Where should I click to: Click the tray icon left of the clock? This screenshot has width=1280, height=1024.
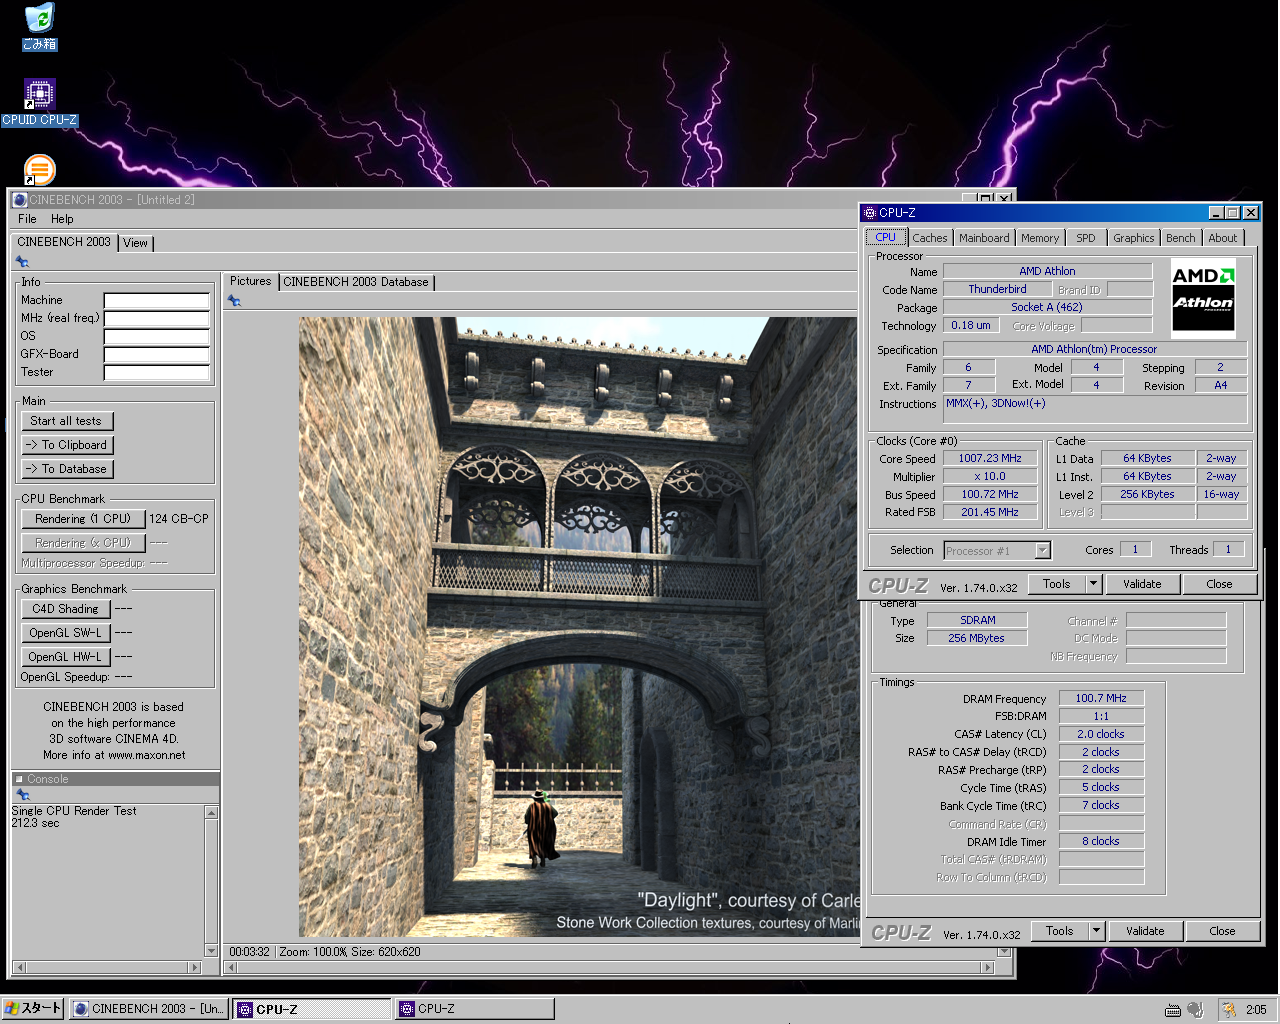click(x=1229, y=1010)
